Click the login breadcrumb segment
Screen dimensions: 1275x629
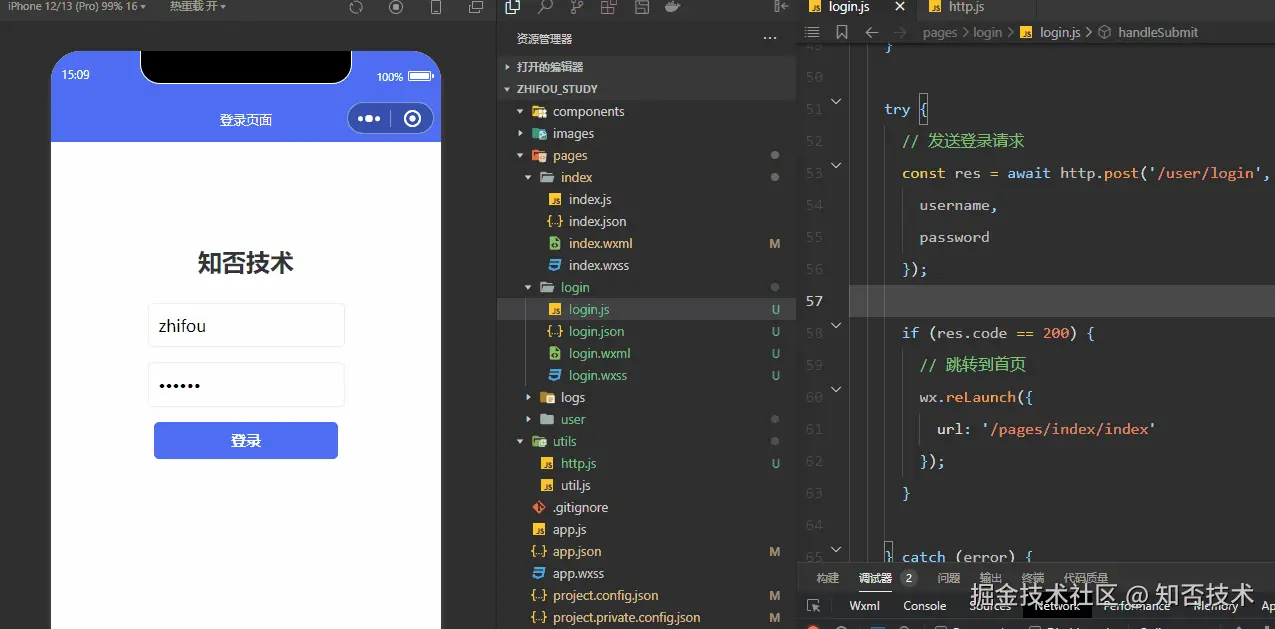click(988, 32)
